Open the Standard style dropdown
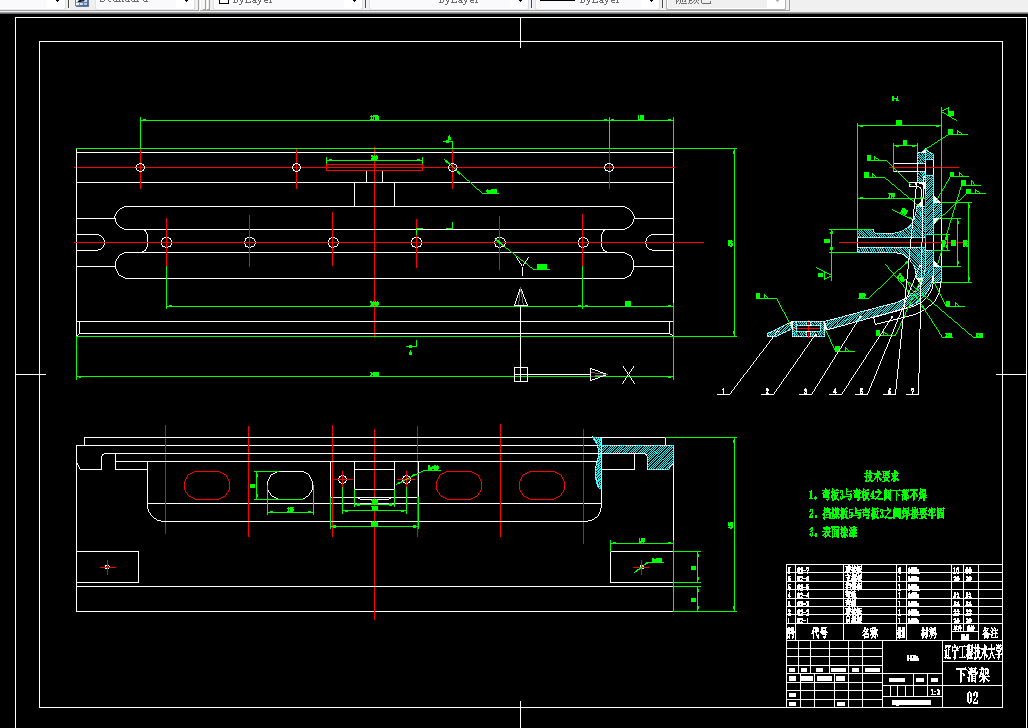Image resolution: width=1028 pixels, height=728 pixels. pyautogui.click(x=144, y=3)
